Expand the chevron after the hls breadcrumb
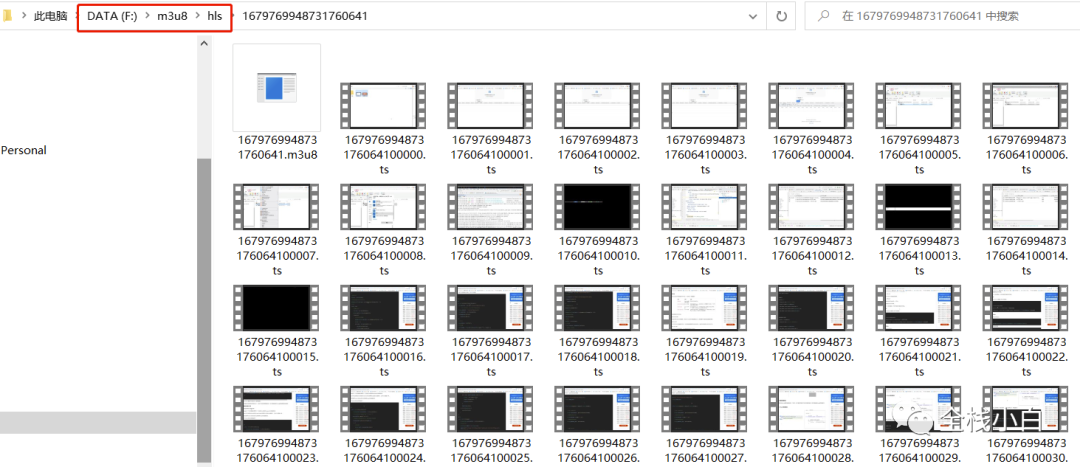This screenshot has height=467, width=1080. [x=232, y=16]
